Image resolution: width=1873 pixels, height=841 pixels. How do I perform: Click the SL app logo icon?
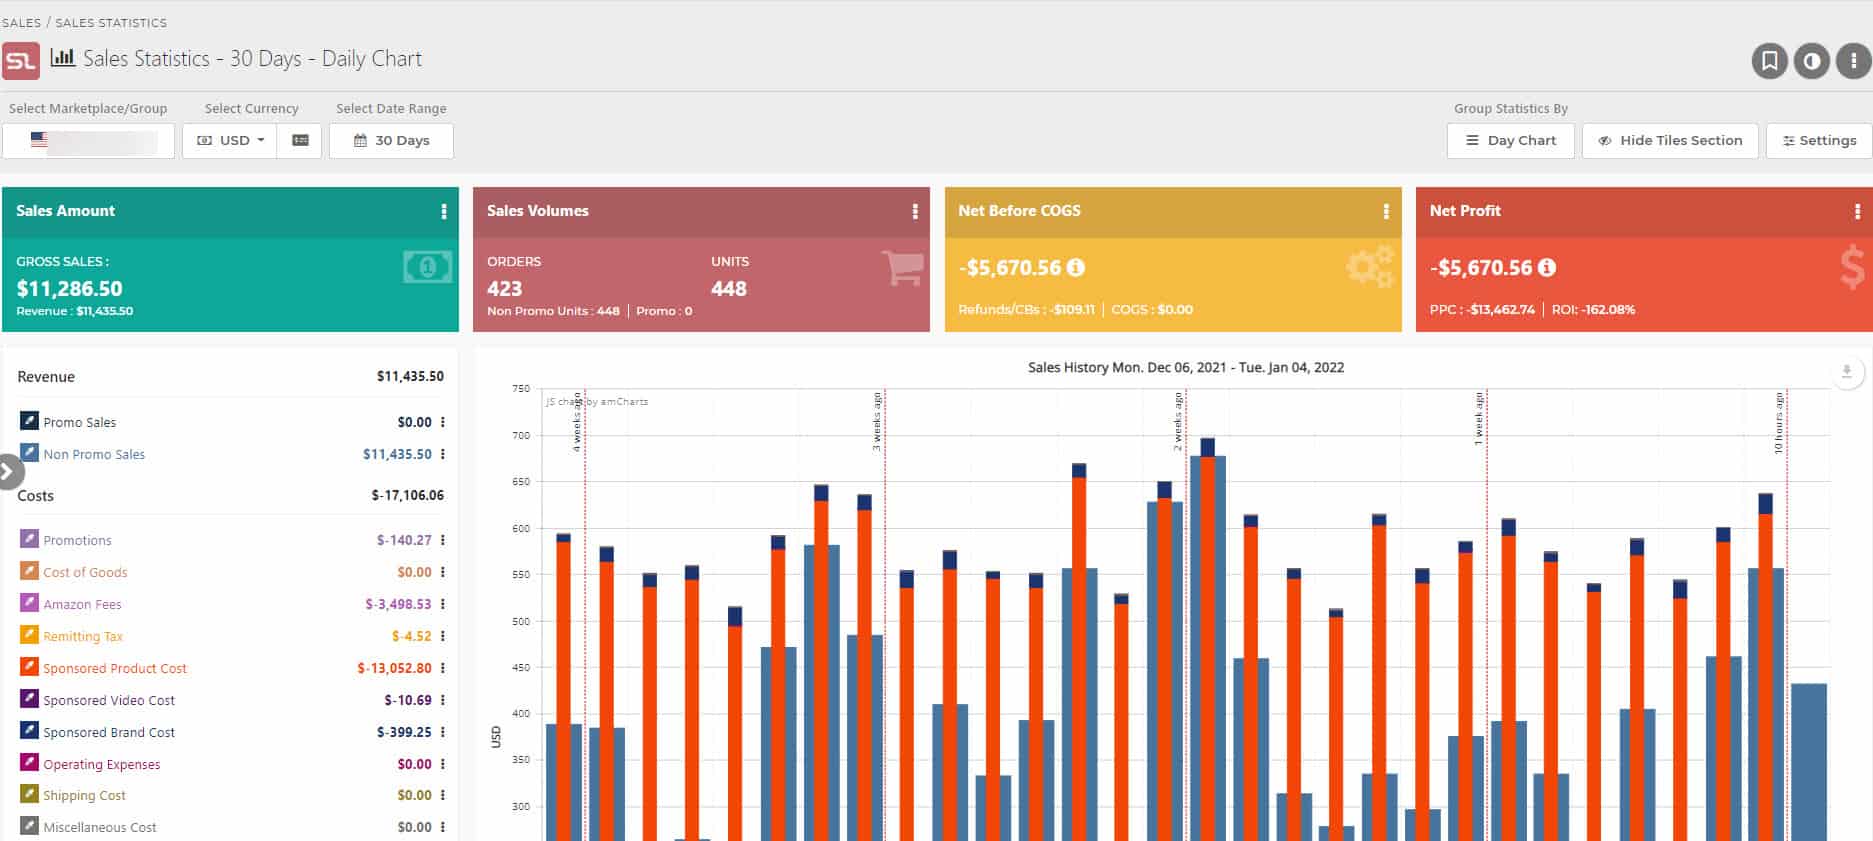point(21,60)
